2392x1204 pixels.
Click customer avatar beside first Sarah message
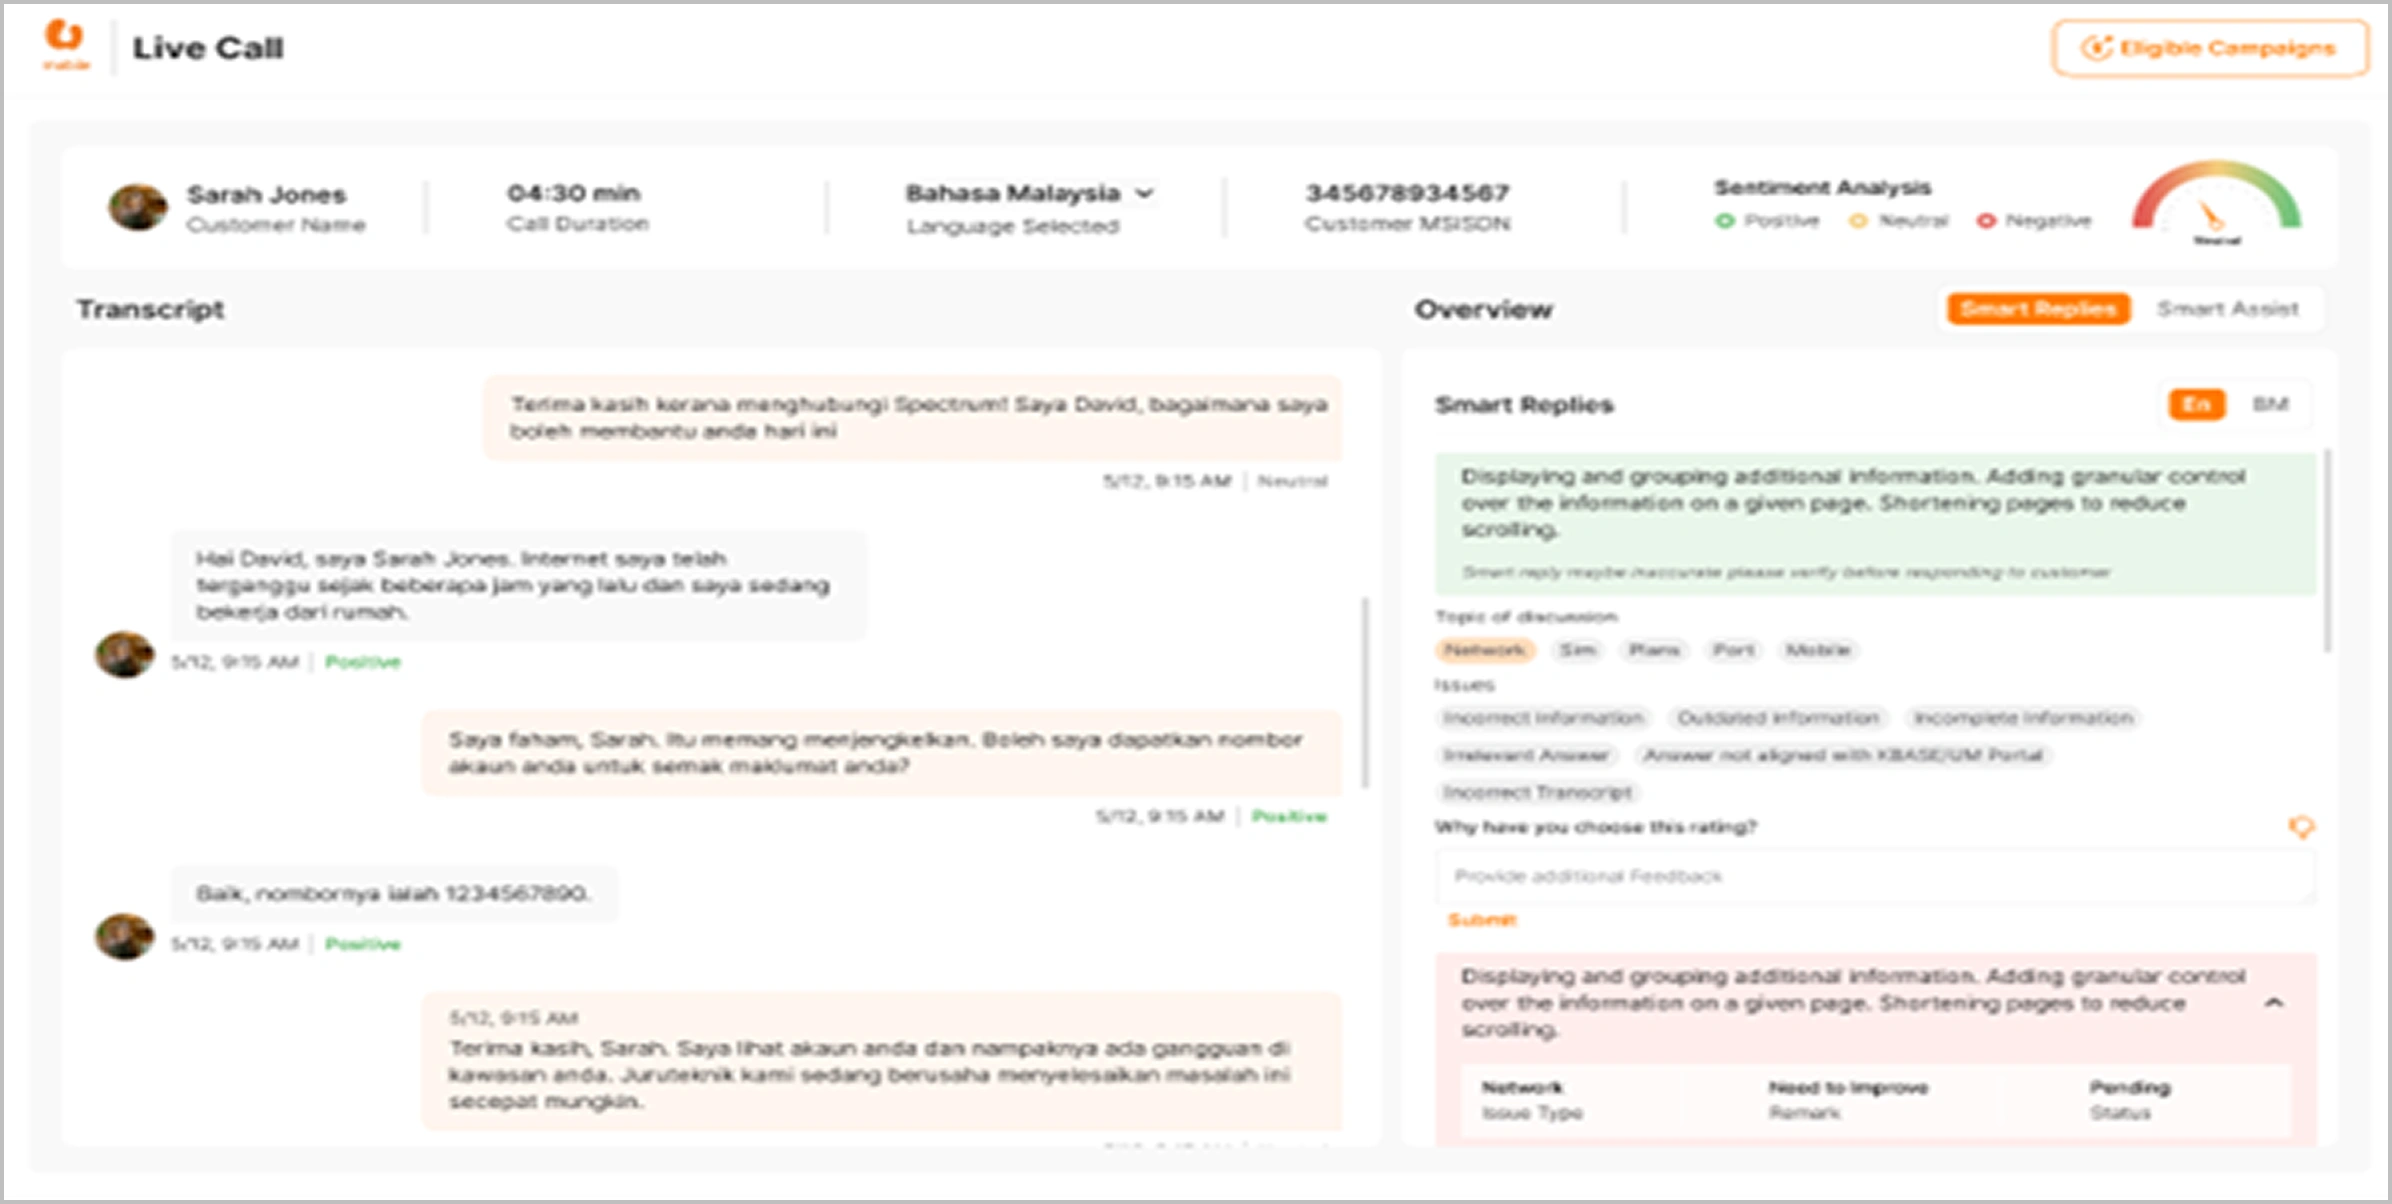pos(124,655)
